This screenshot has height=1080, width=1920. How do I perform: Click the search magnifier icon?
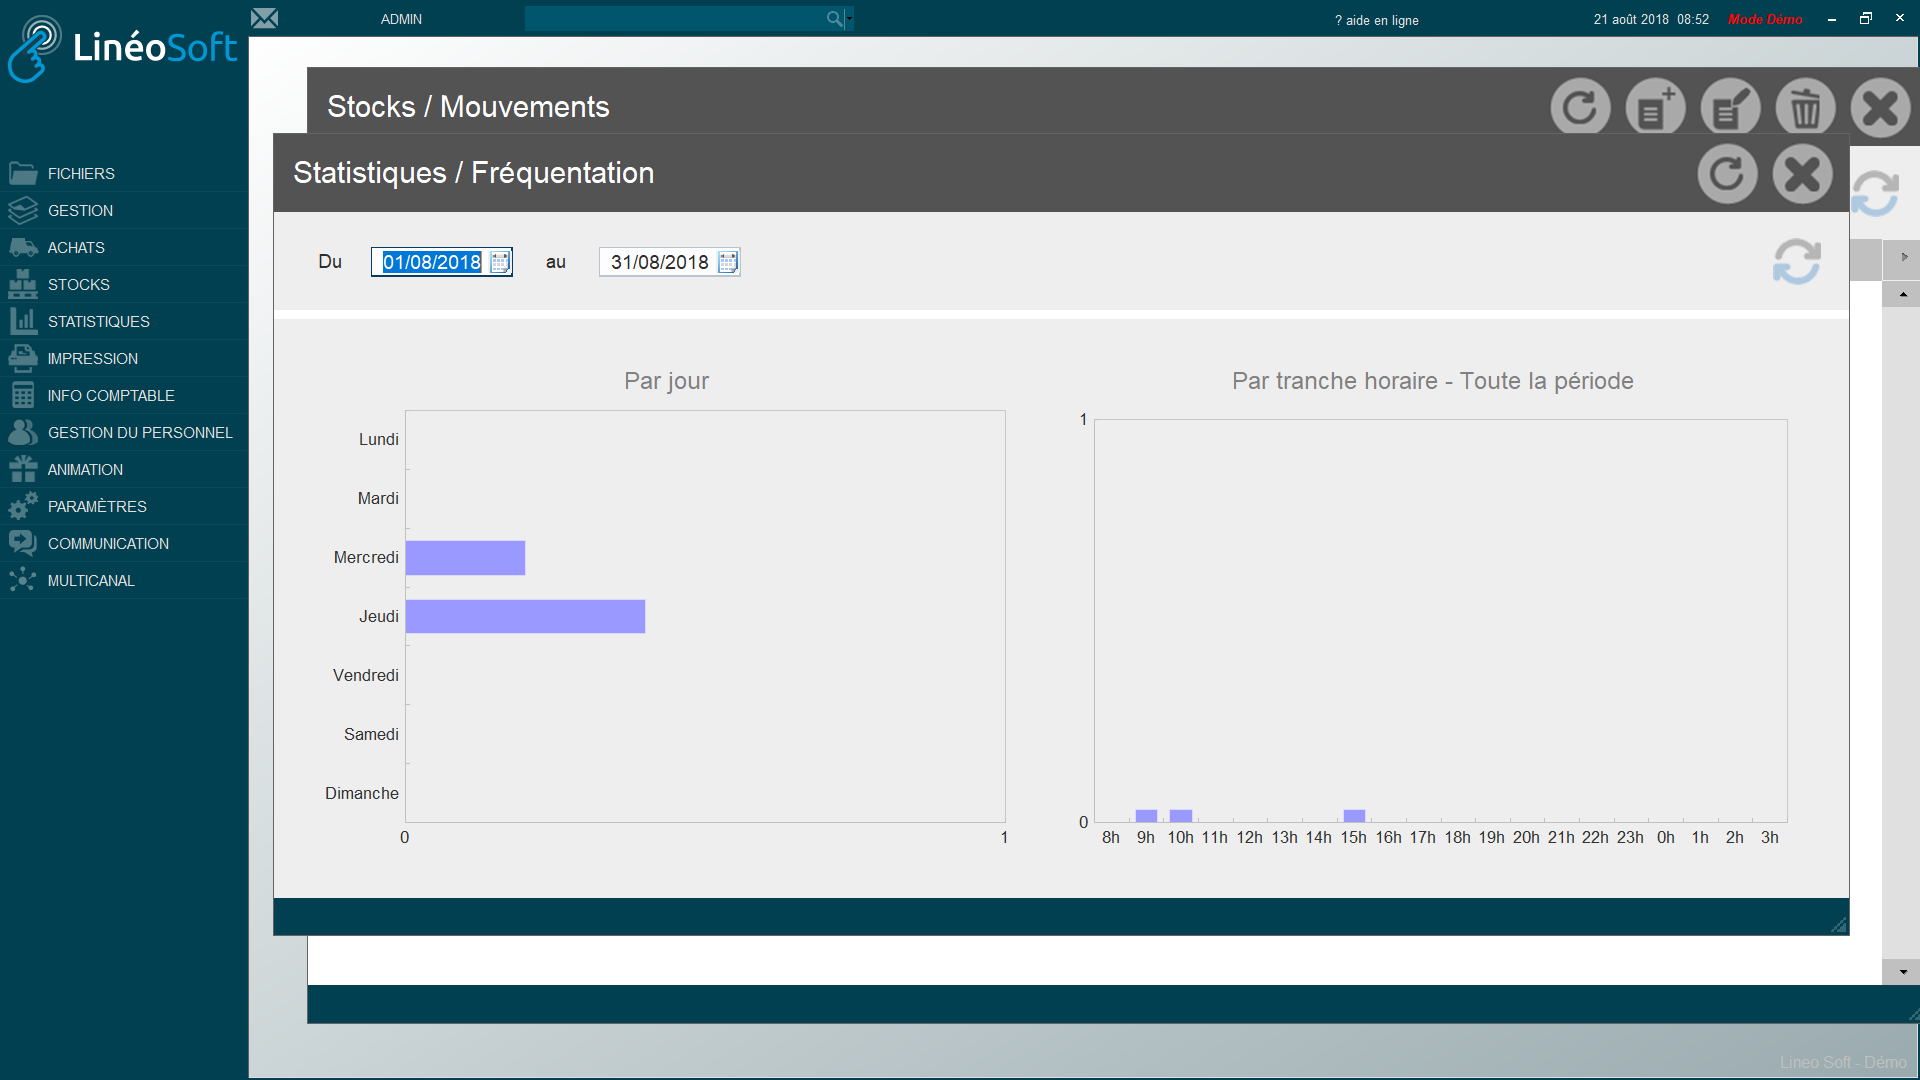coord(834,18)
